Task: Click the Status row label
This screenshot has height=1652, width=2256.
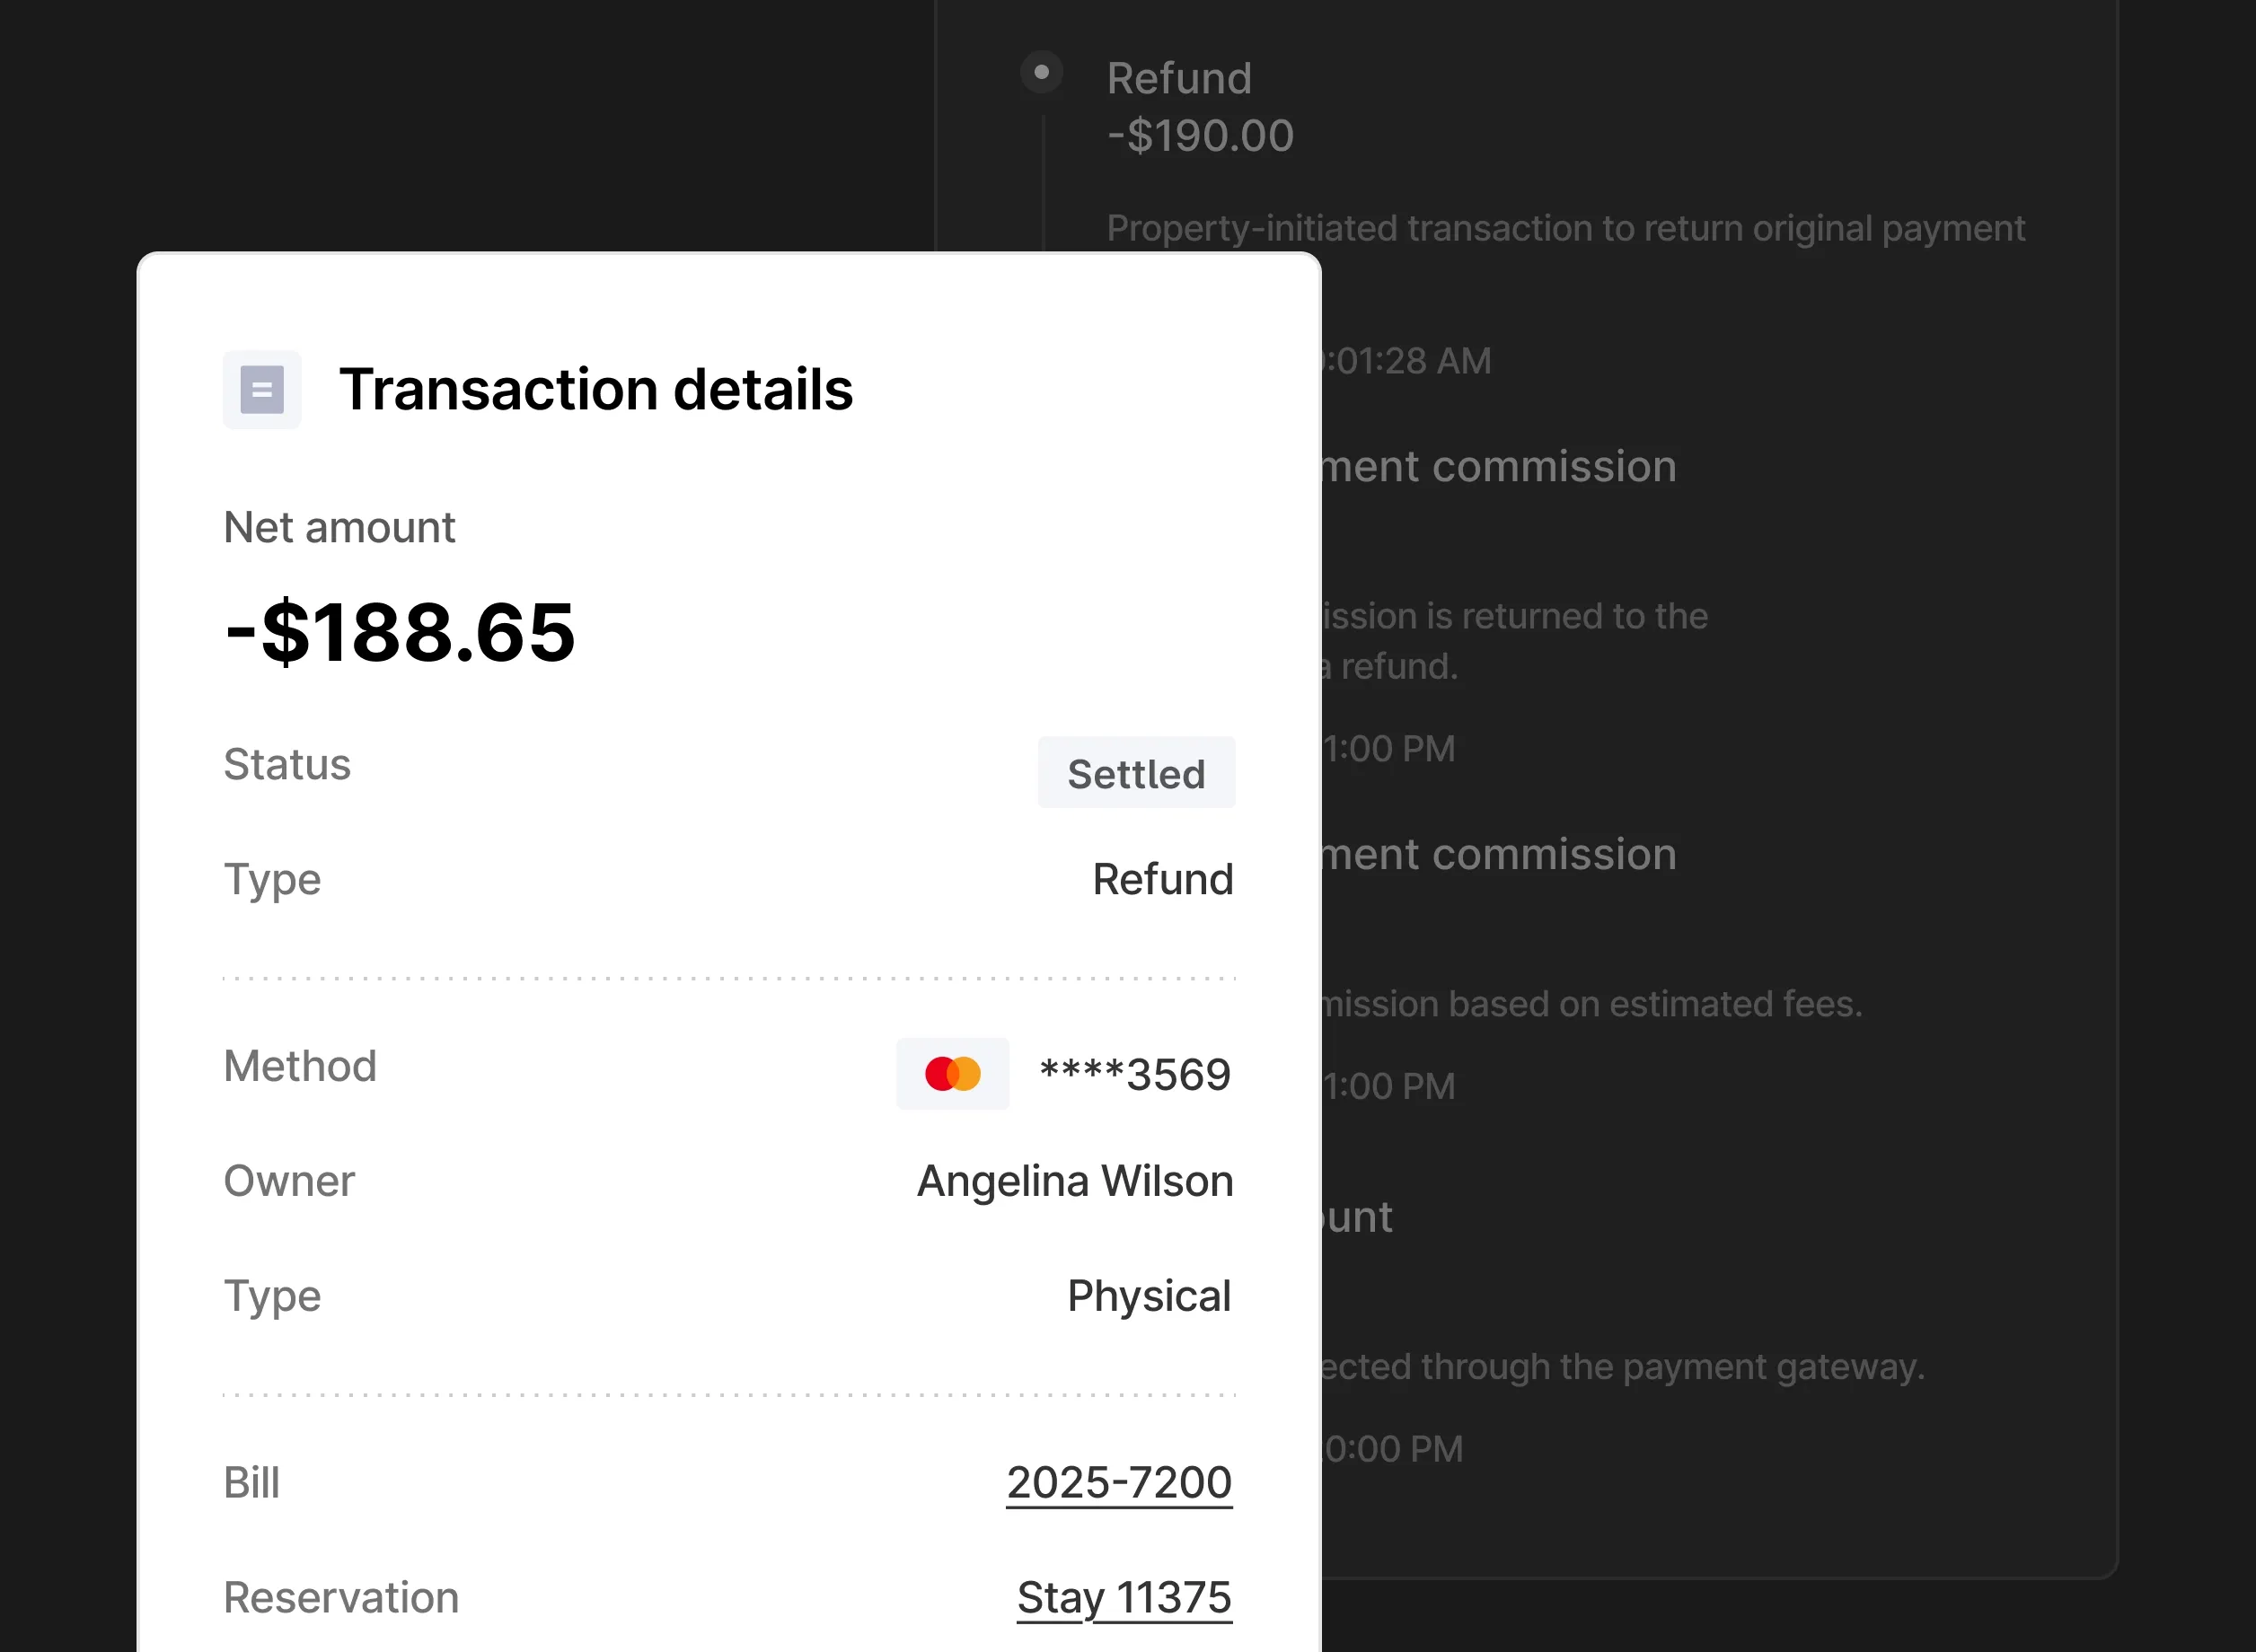Action: click(x=287, y=765)
